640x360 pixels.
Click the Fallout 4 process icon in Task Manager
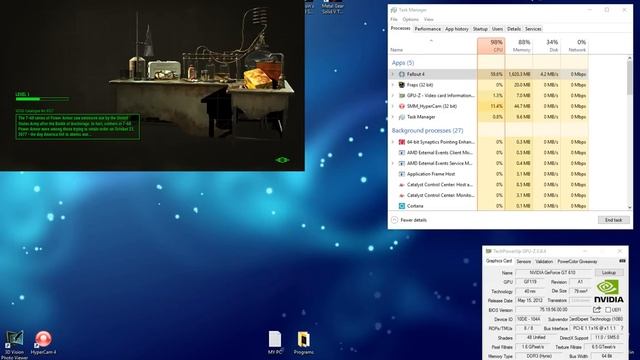[x=402, y=74]
